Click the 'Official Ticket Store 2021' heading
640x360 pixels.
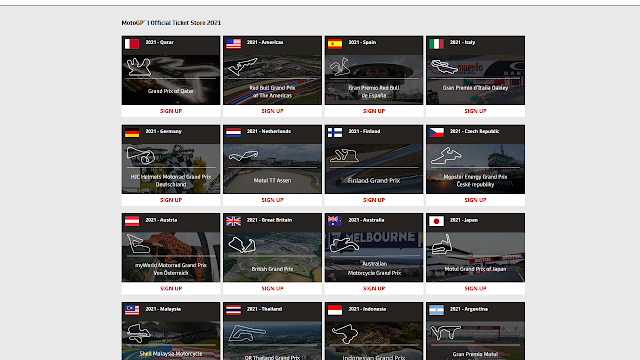coord(185,23)
